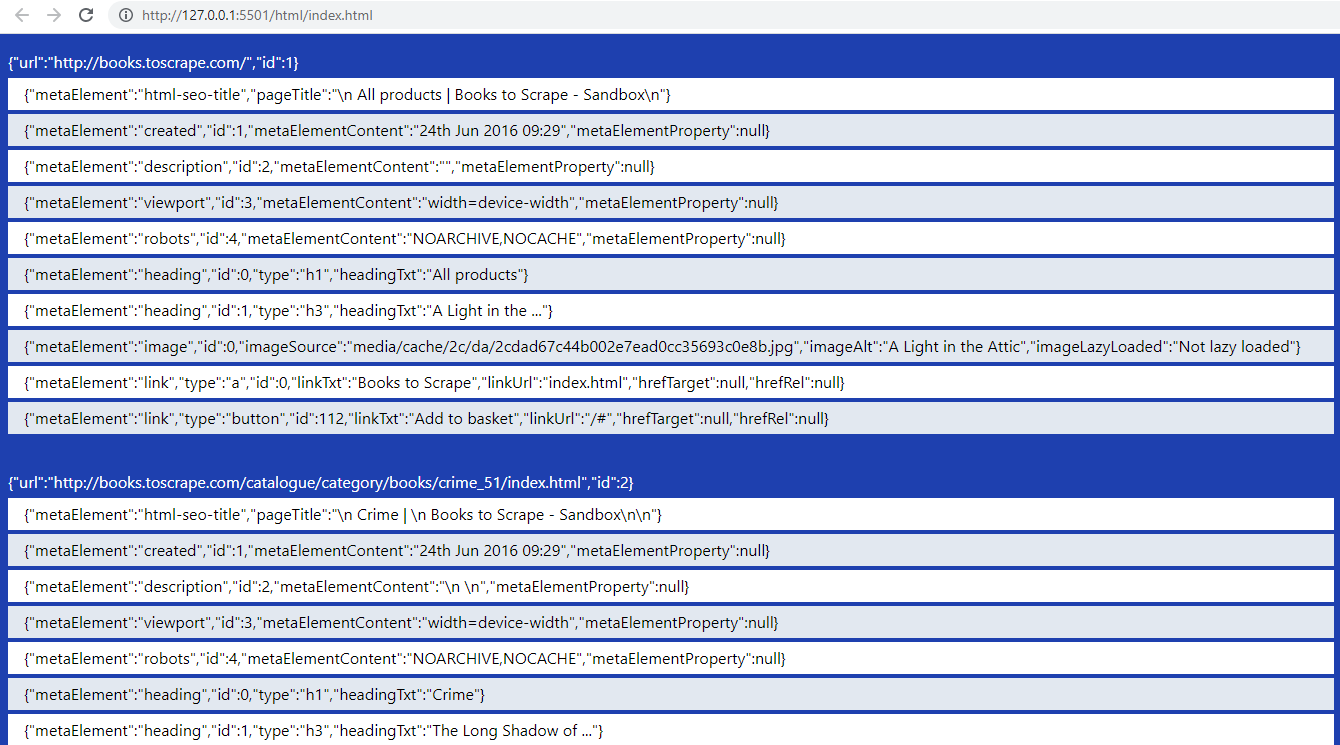This screenshot has width=1340, height=745.
Task: Click the description row with '\n \n' content
Action: pyautogui.click(x=671, y=586)
